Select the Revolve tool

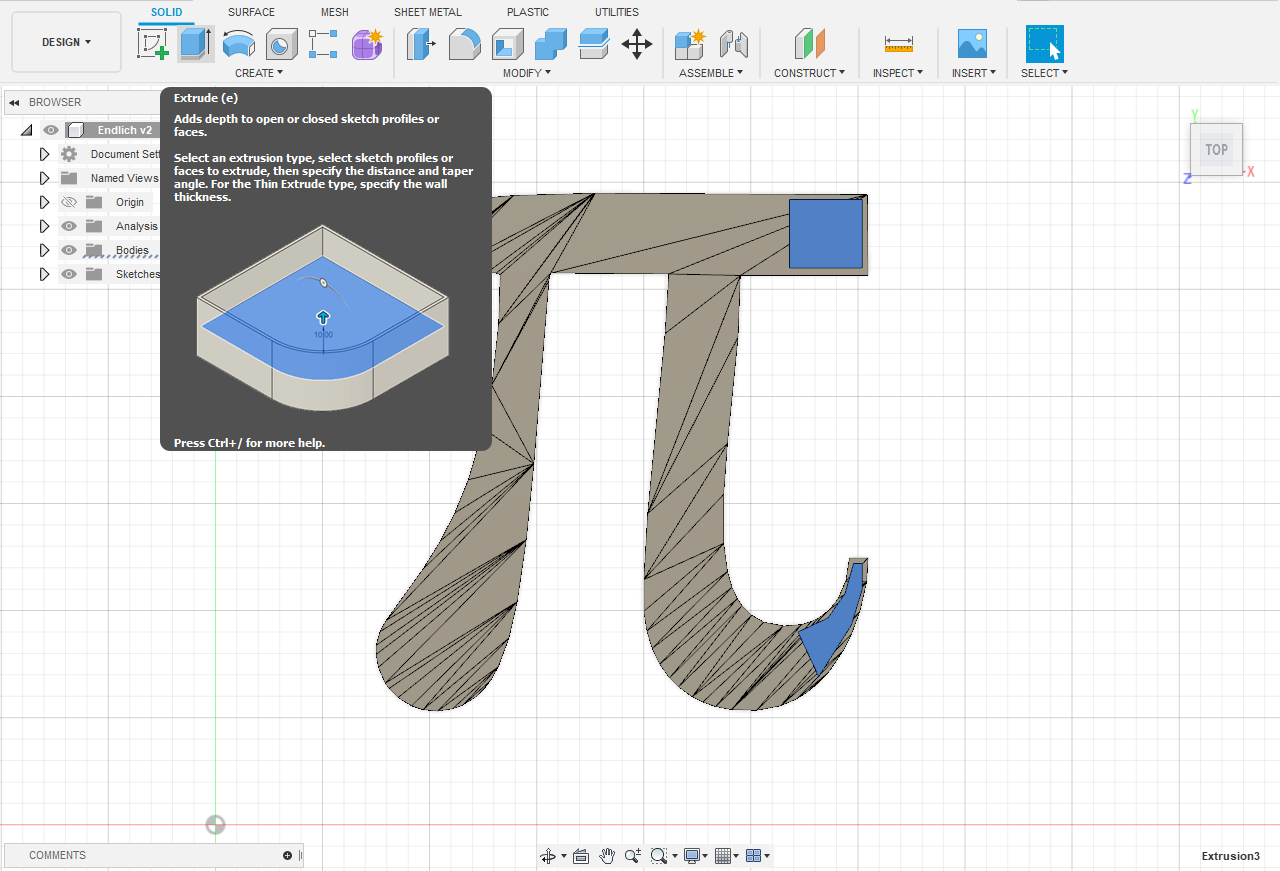[x=238, y=44]
